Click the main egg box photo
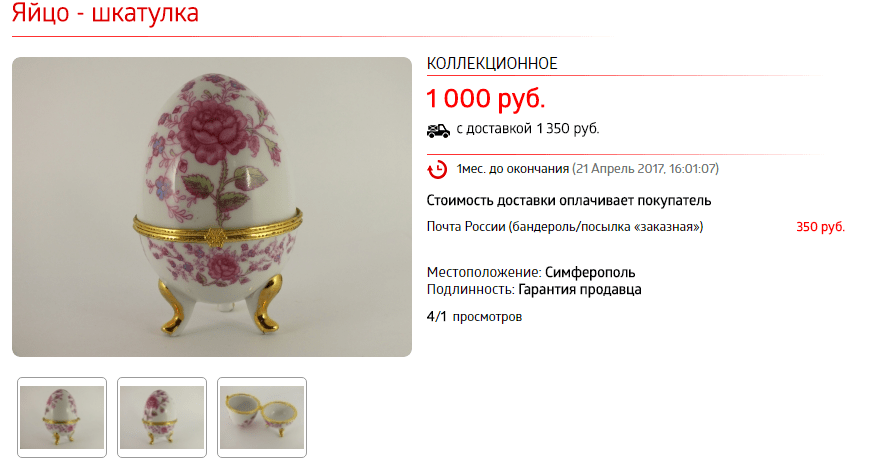The image size is (872, 475). 212,207
